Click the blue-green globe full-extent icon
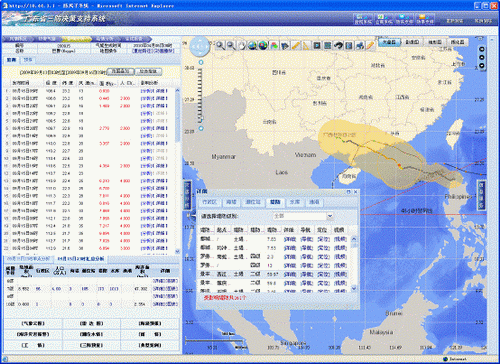Image resolution: width=500 pixels, height=364 pixels. (252, 45)
